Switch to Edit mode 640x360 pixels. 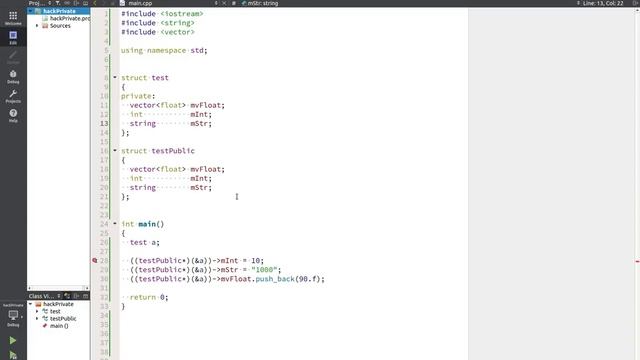coord(13,37)
